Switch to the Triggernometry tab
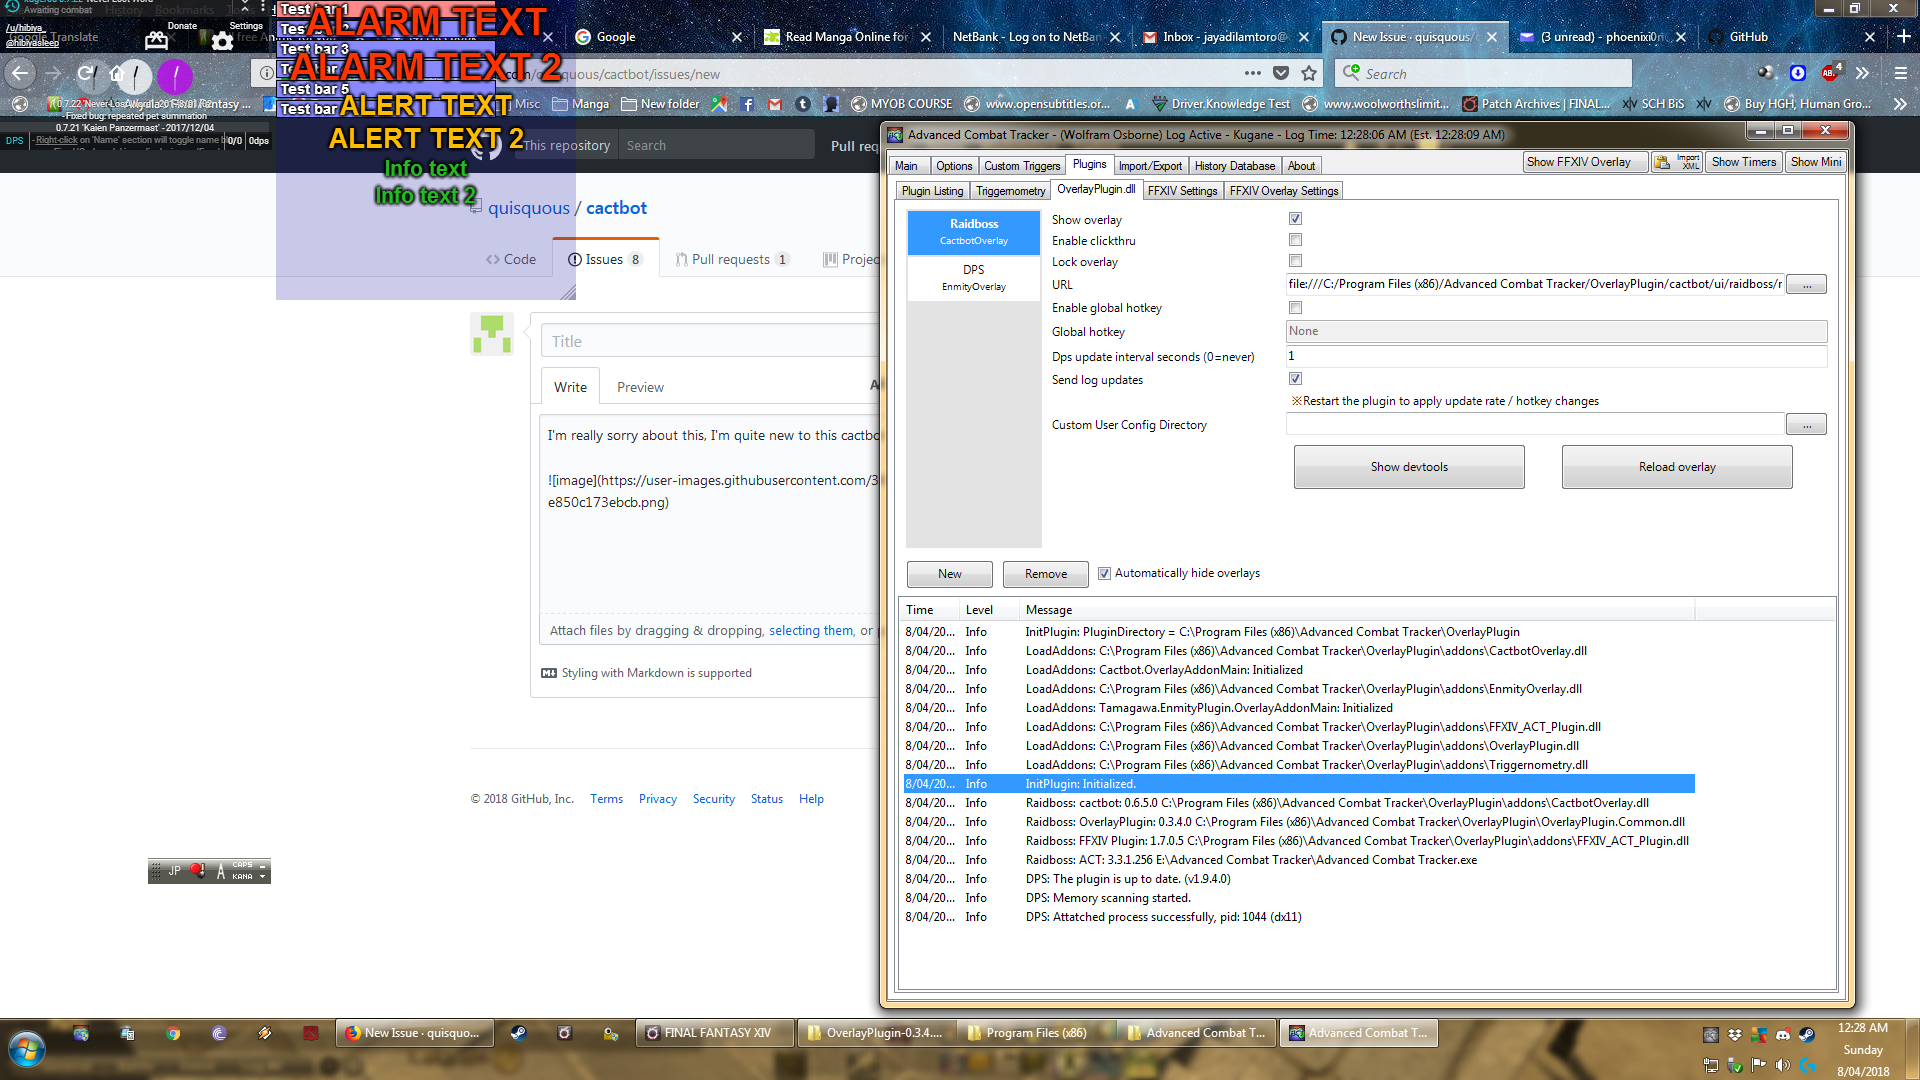This screenshot has width=1920, height=1080. 1010,191
